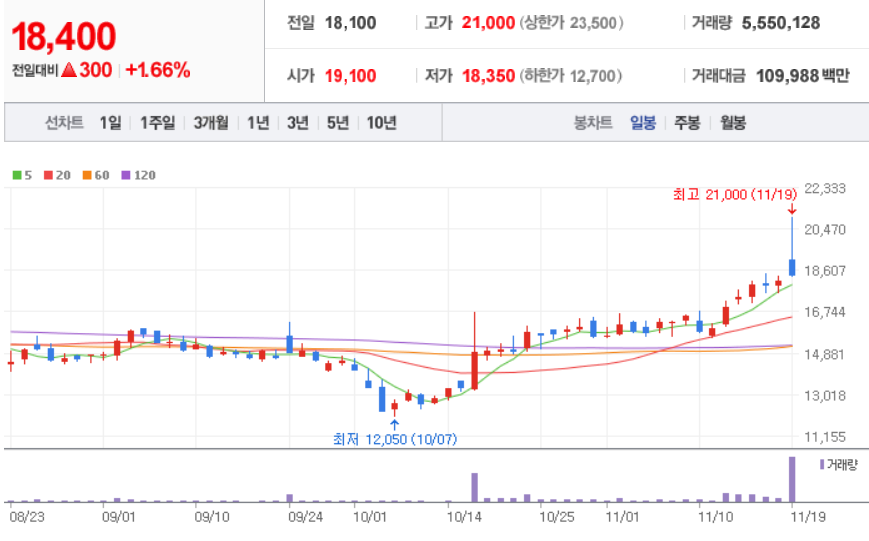
Task: Switch line chart to 3개월
Action: click(211, 123)
